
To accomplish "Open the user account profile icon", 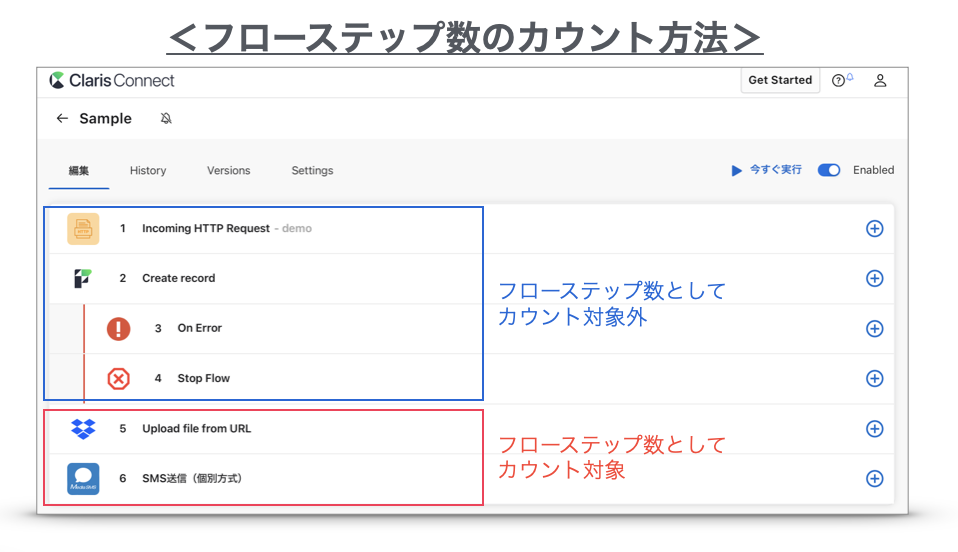I will click(880, 81).
